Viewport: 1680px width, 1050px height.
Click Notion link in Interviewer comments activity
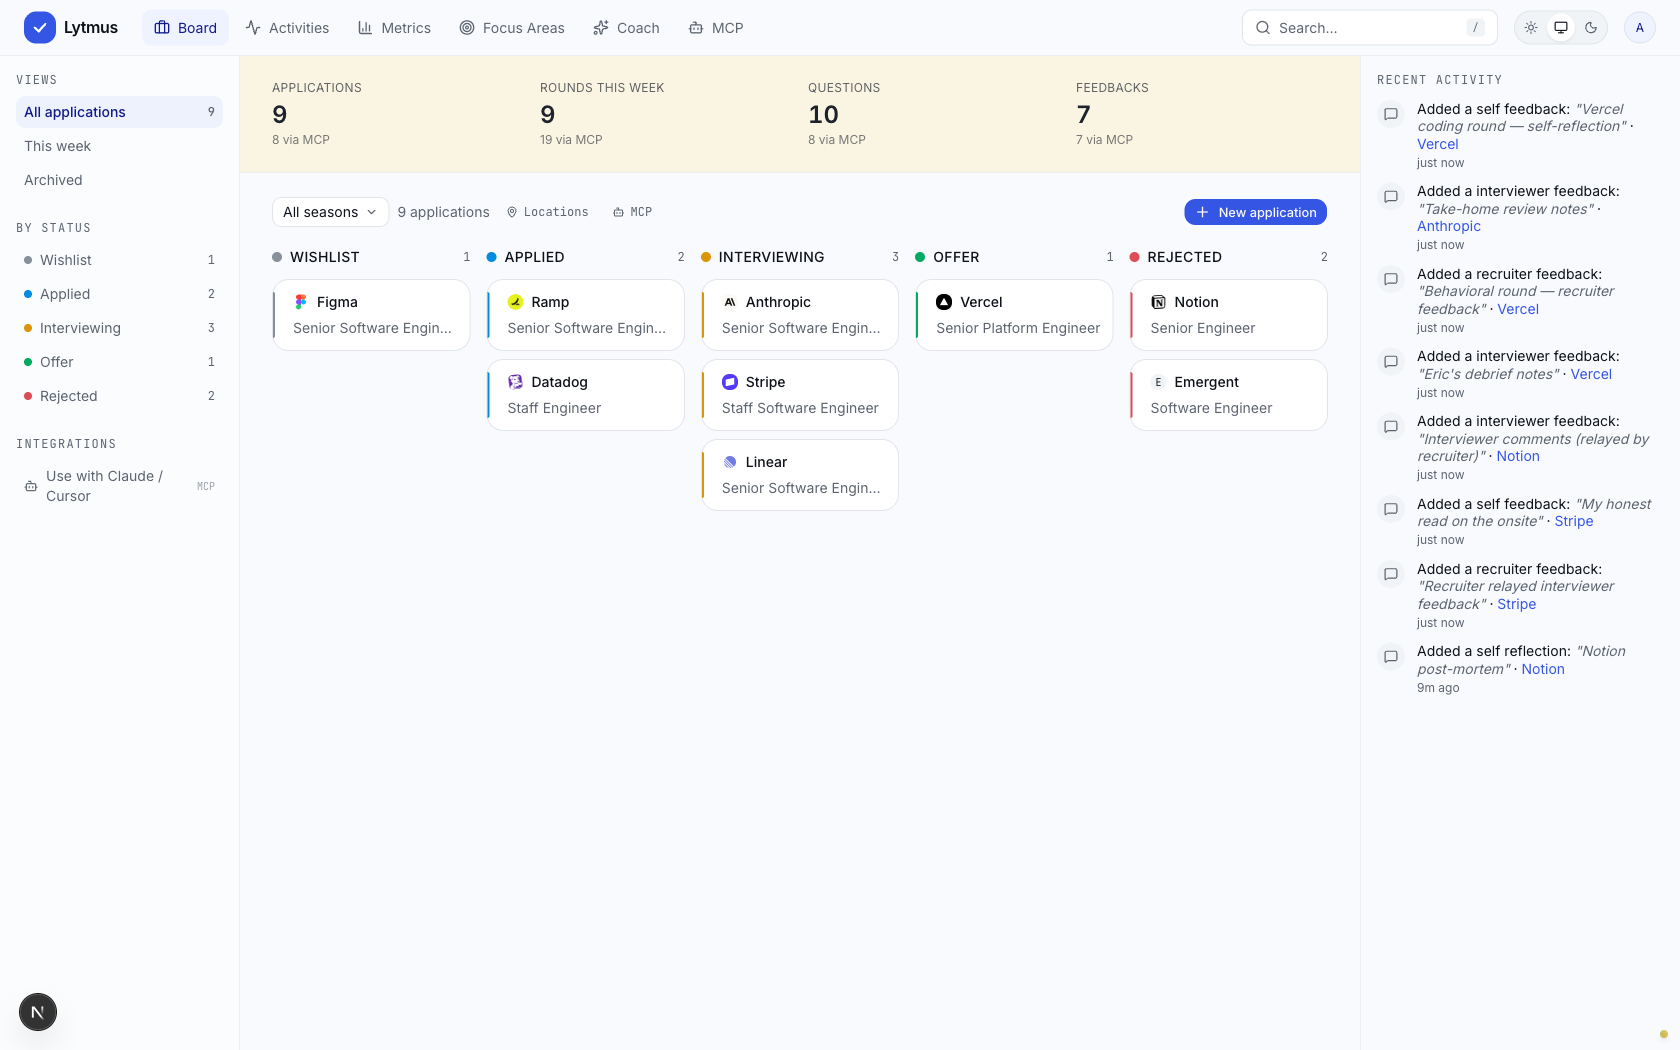click(x=1518, y=456)
